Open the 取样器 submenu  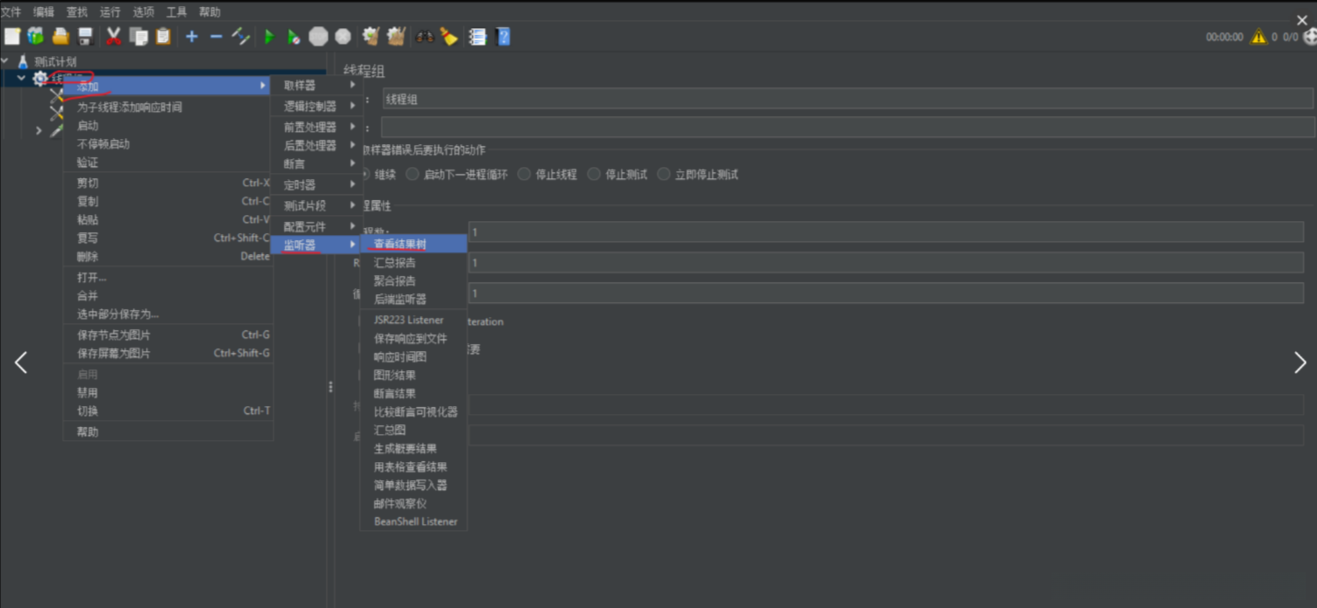(317, 86)
